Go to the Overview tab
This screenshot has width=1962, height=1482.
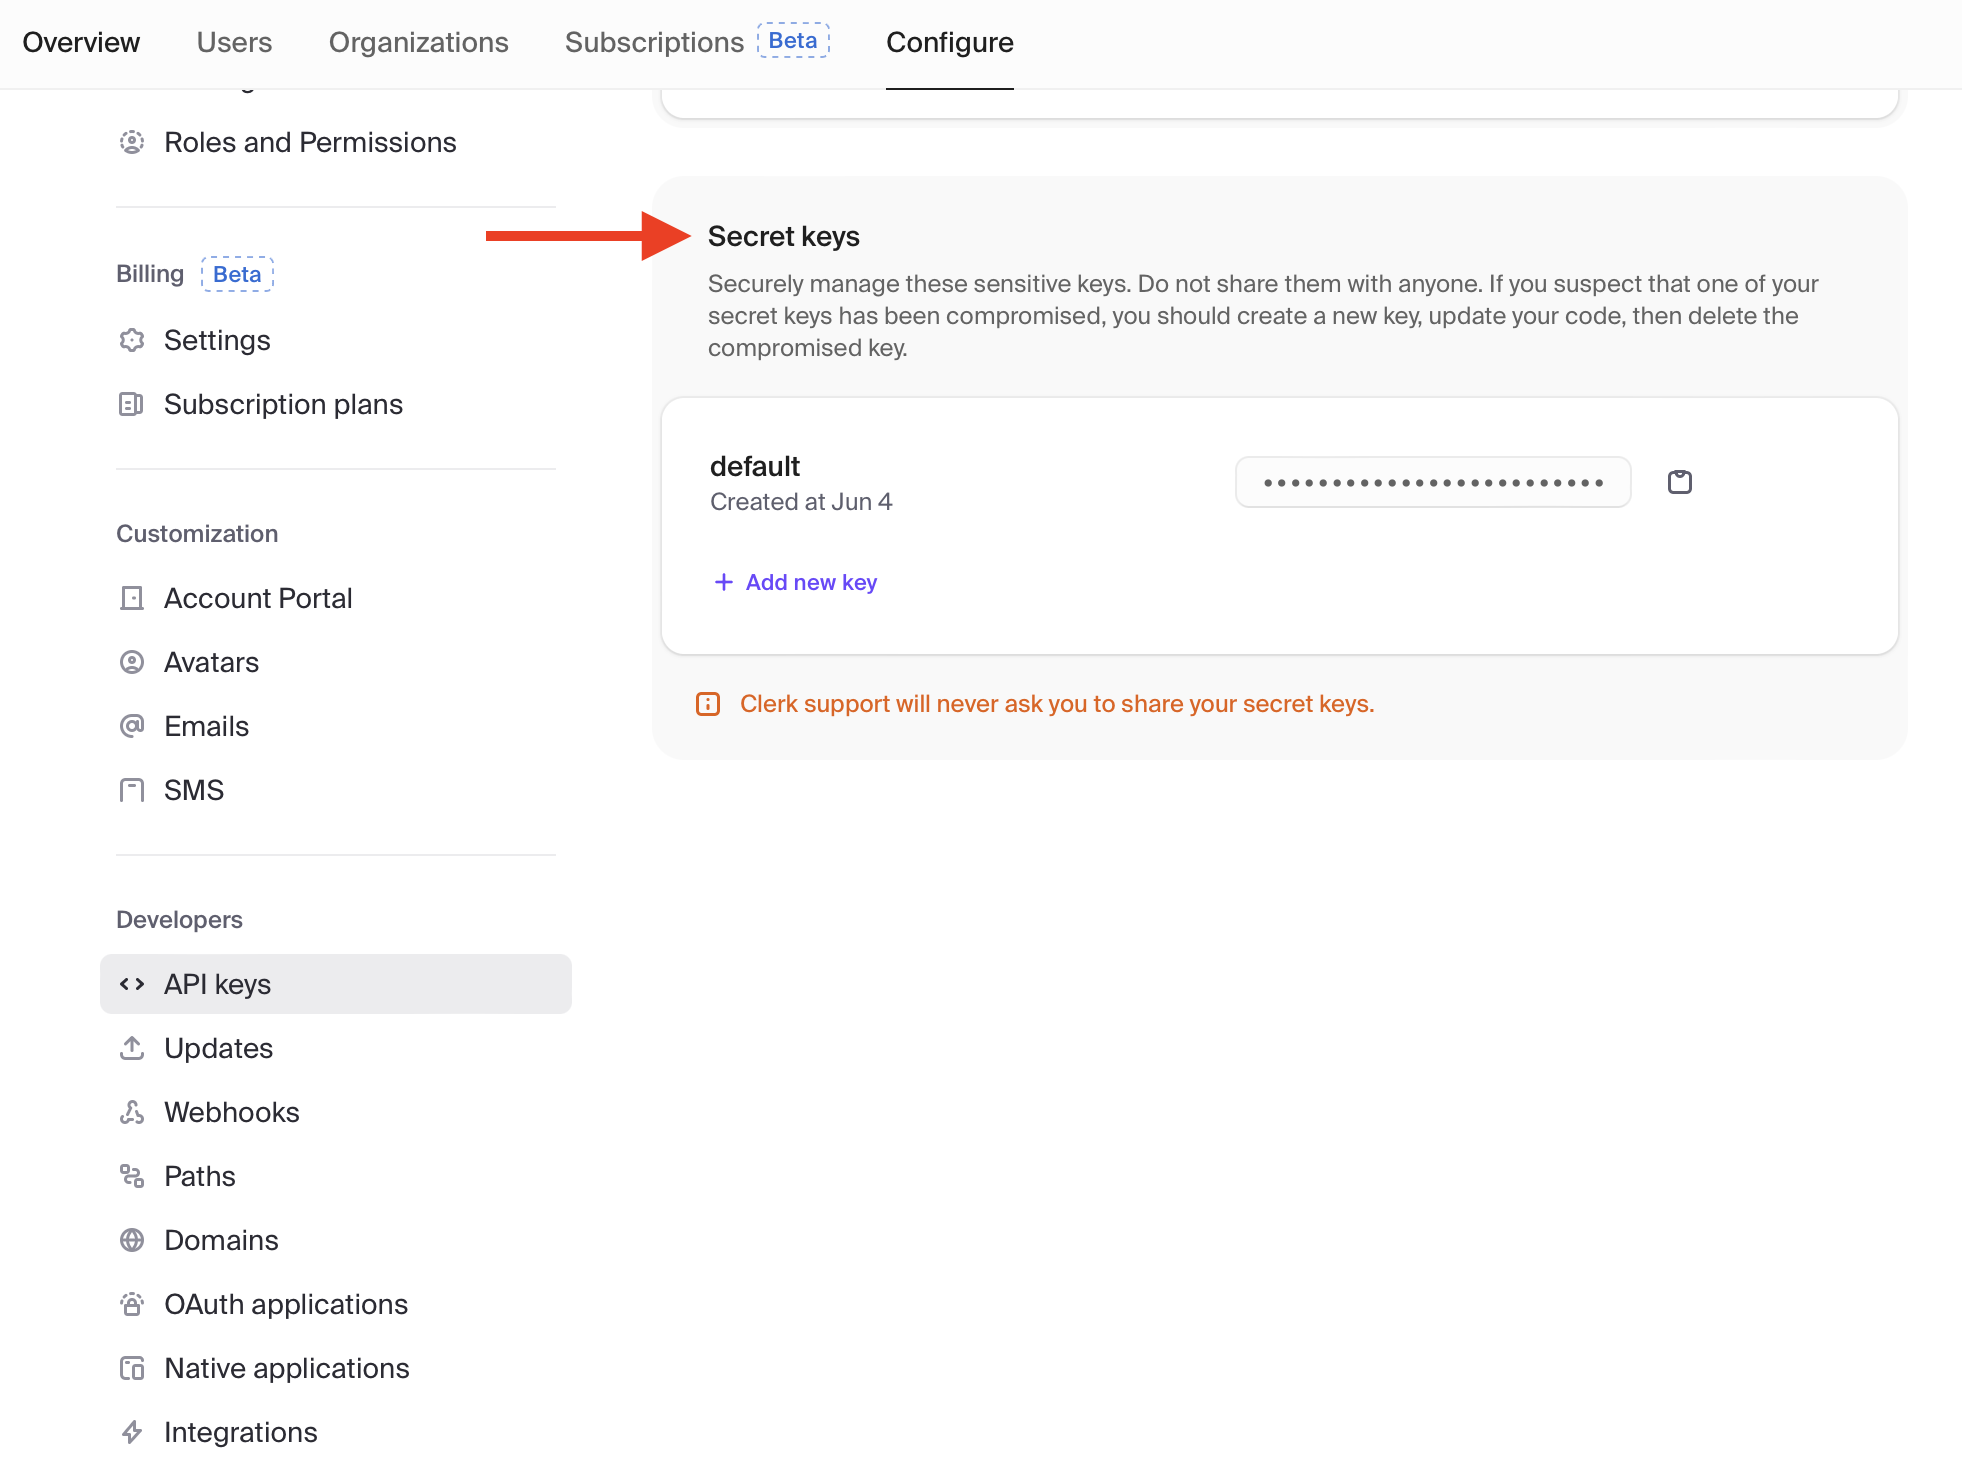pyautogui.click(x=81, y=42)
